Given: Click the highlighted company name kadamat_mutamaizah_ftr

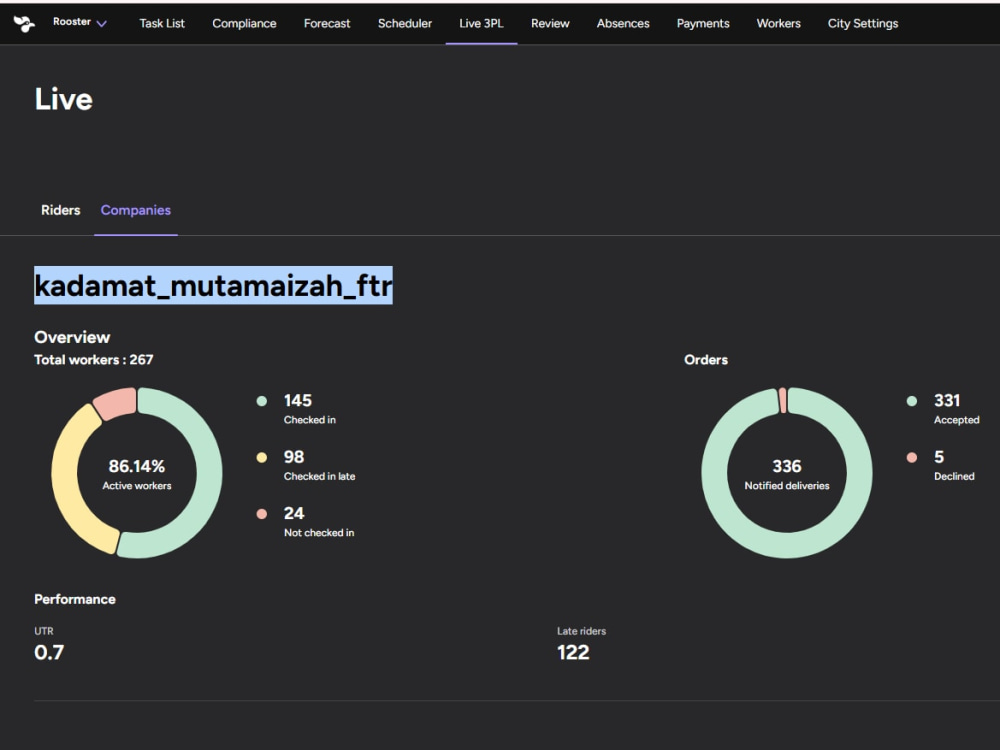Looking at the screenshot, I should pos(213,285).
